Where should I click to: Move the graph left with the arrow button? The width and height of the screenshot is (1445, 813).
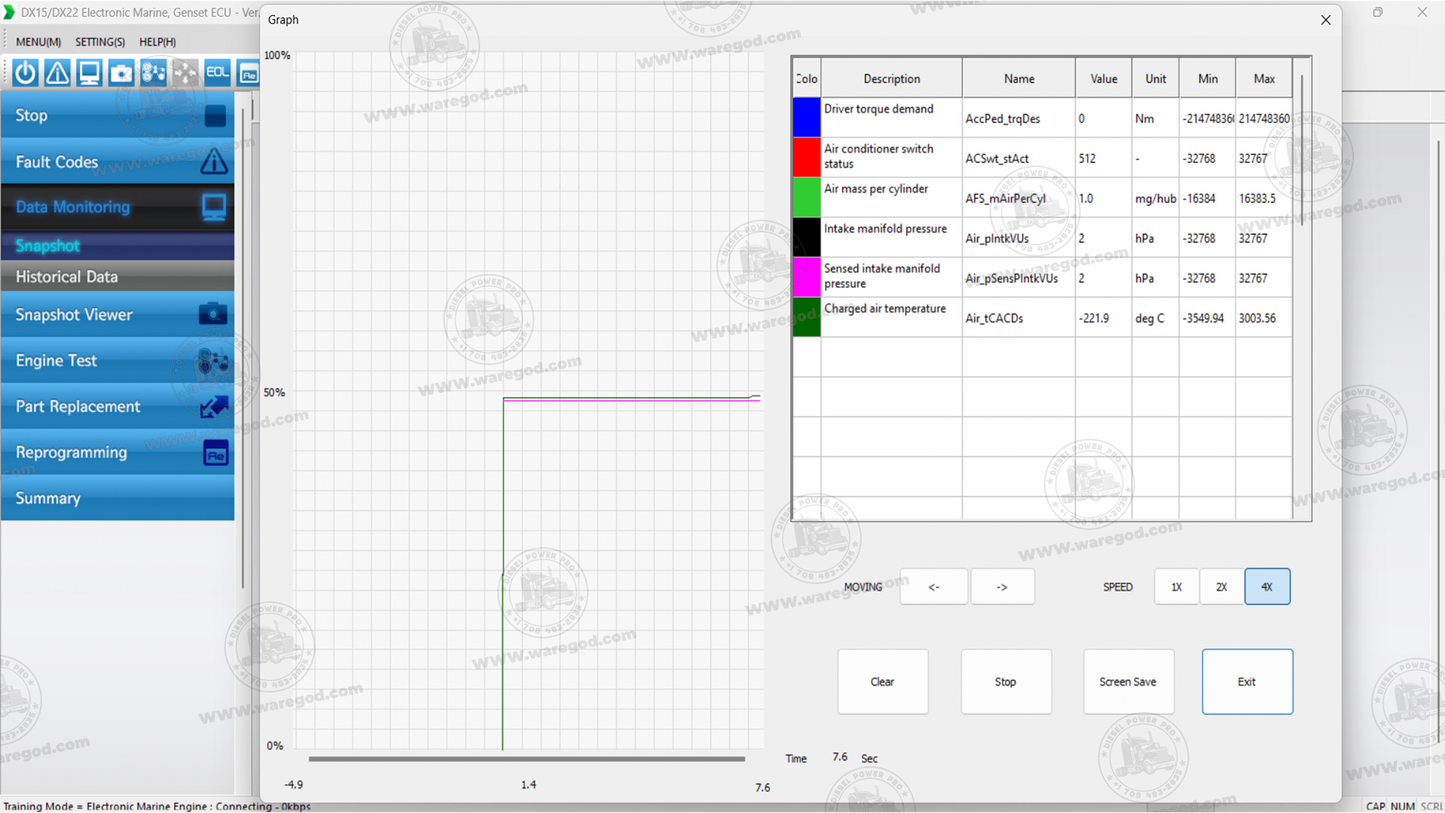point(934,587)
